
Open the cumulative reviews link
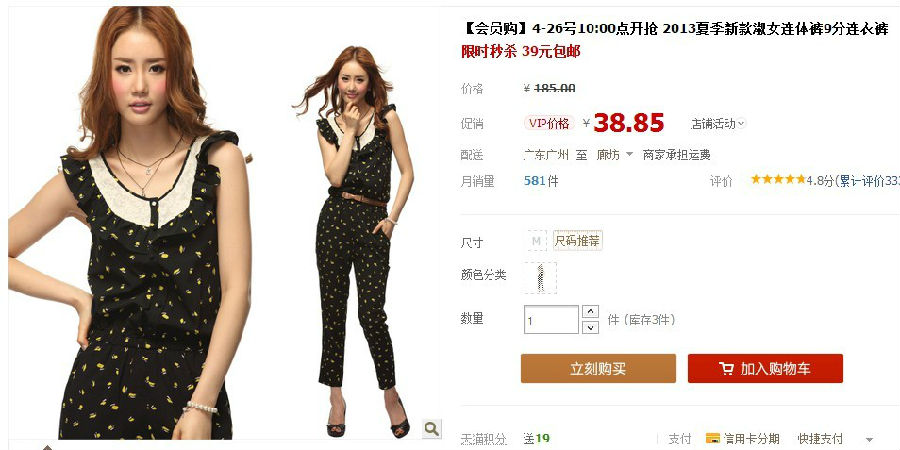[866, 181]
